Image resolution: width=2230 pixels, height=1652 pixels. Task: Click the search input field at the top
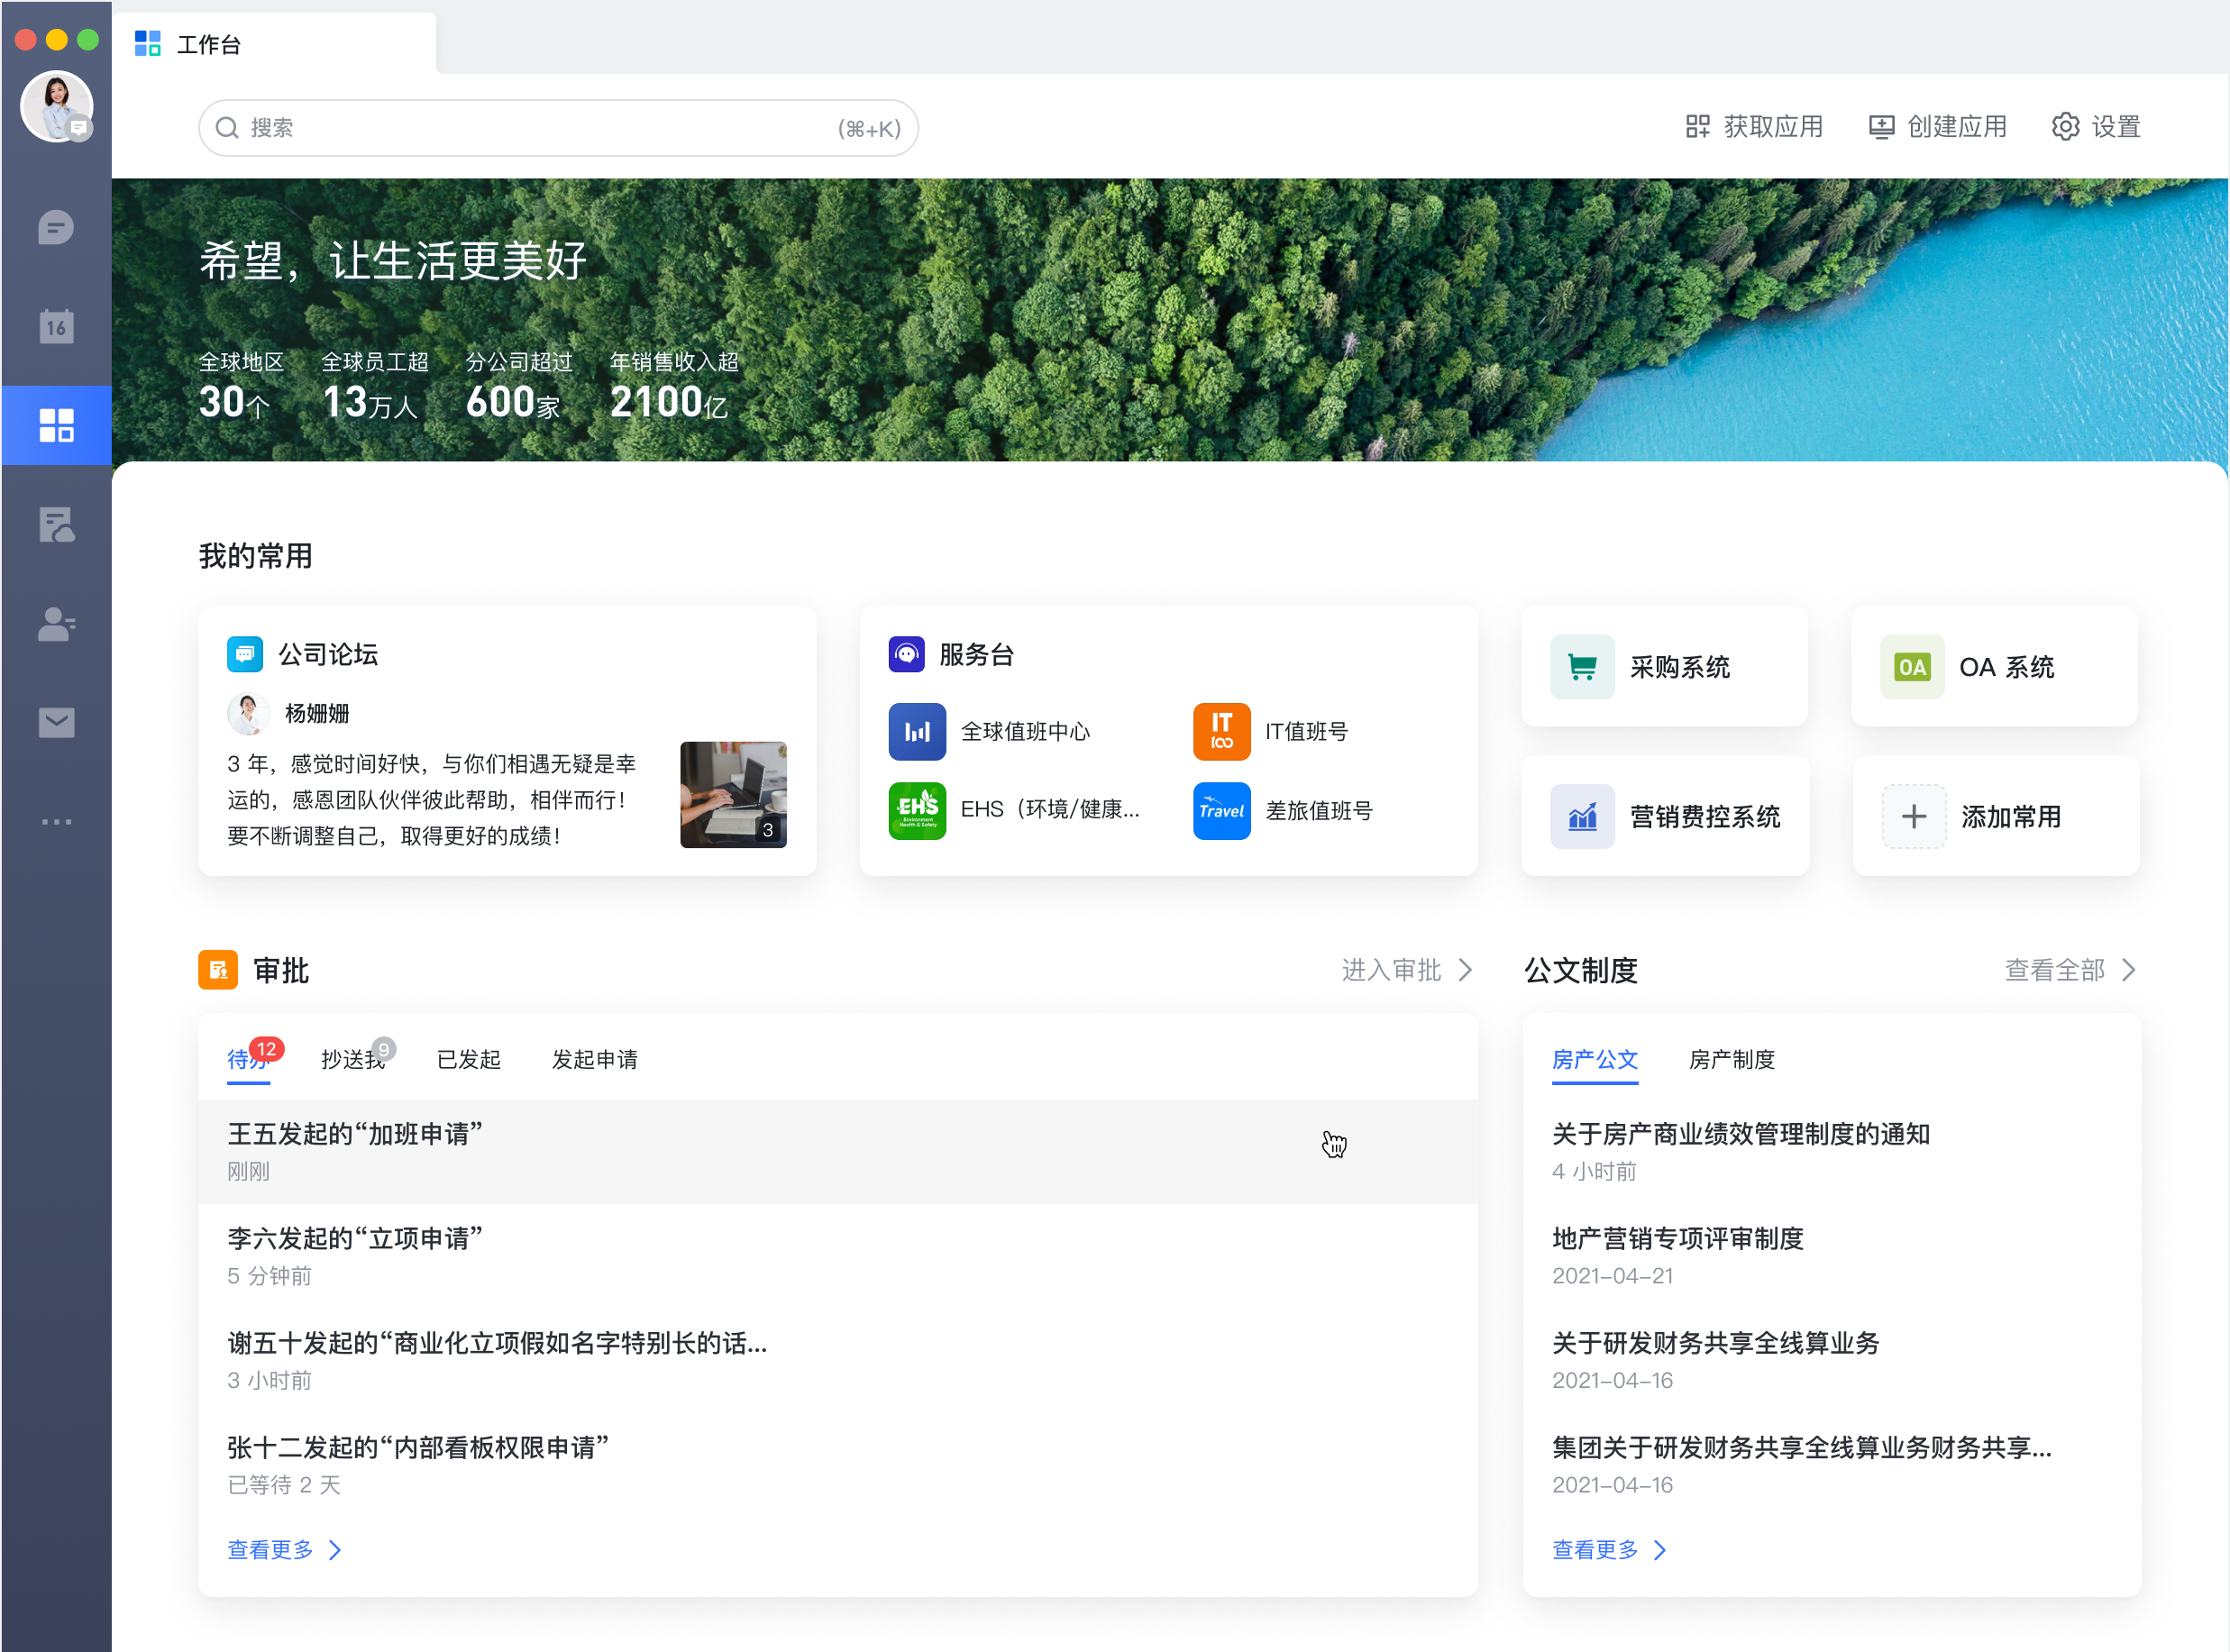tap(558, 127)
